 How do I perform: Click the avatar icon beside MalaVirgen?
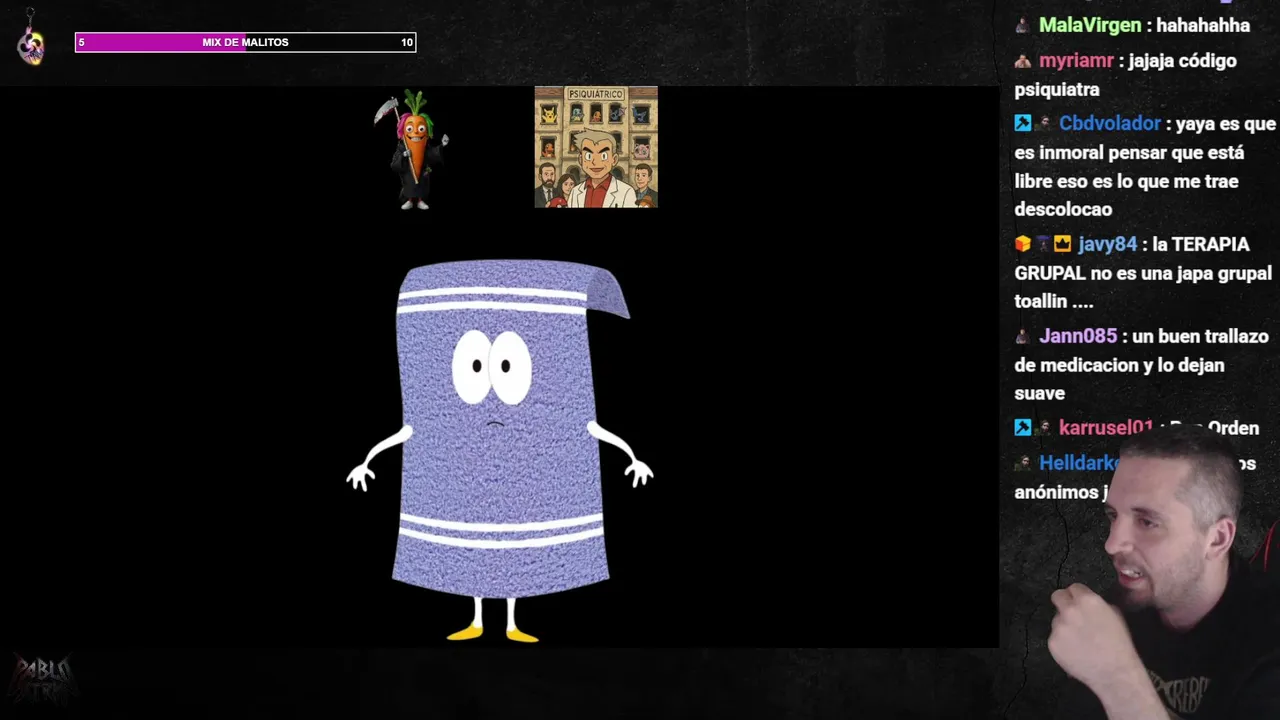point(1022,25)
